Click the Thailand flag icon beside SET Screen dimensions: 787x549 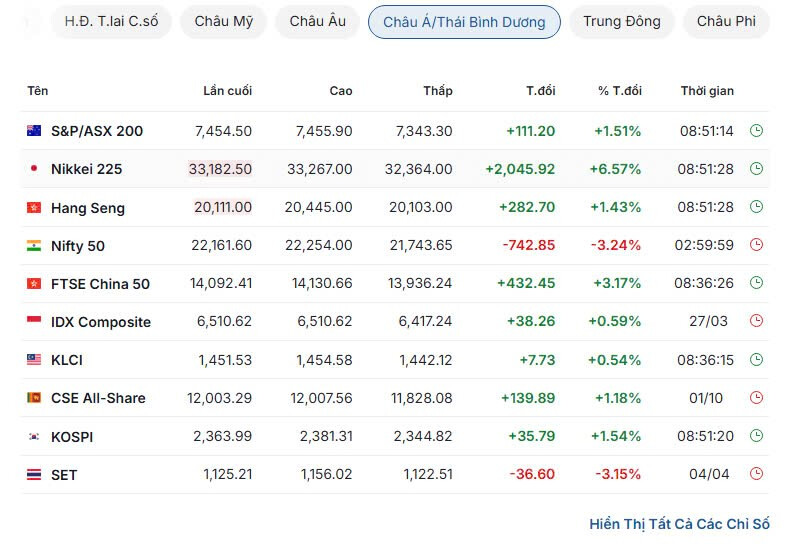[x=34, y=475]
